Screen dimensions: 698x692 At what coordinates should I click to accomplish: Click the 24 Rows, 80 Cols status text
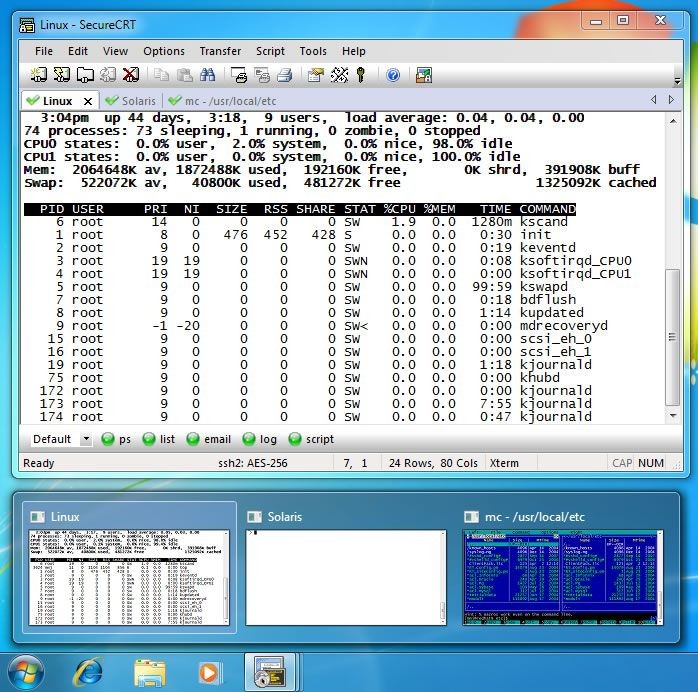point(433,463)
